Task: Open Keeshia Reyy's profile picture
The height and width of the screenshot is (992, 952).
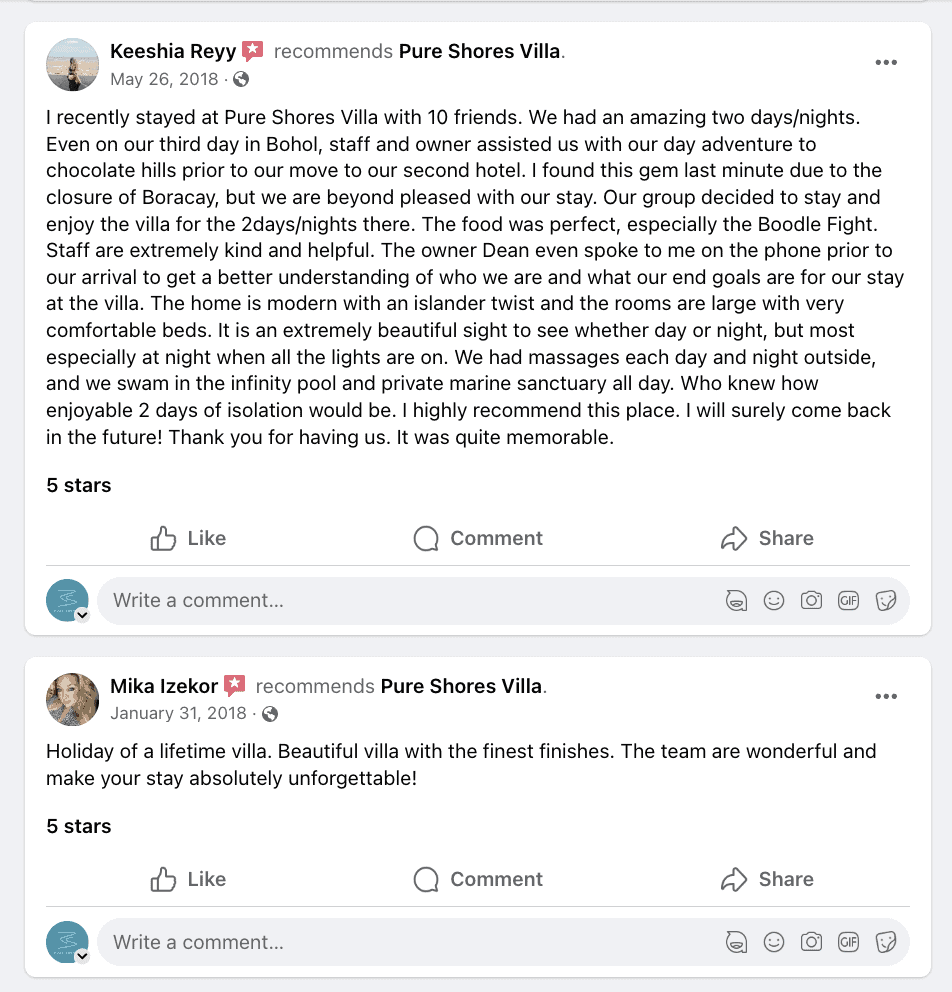Action: [73, 64]
